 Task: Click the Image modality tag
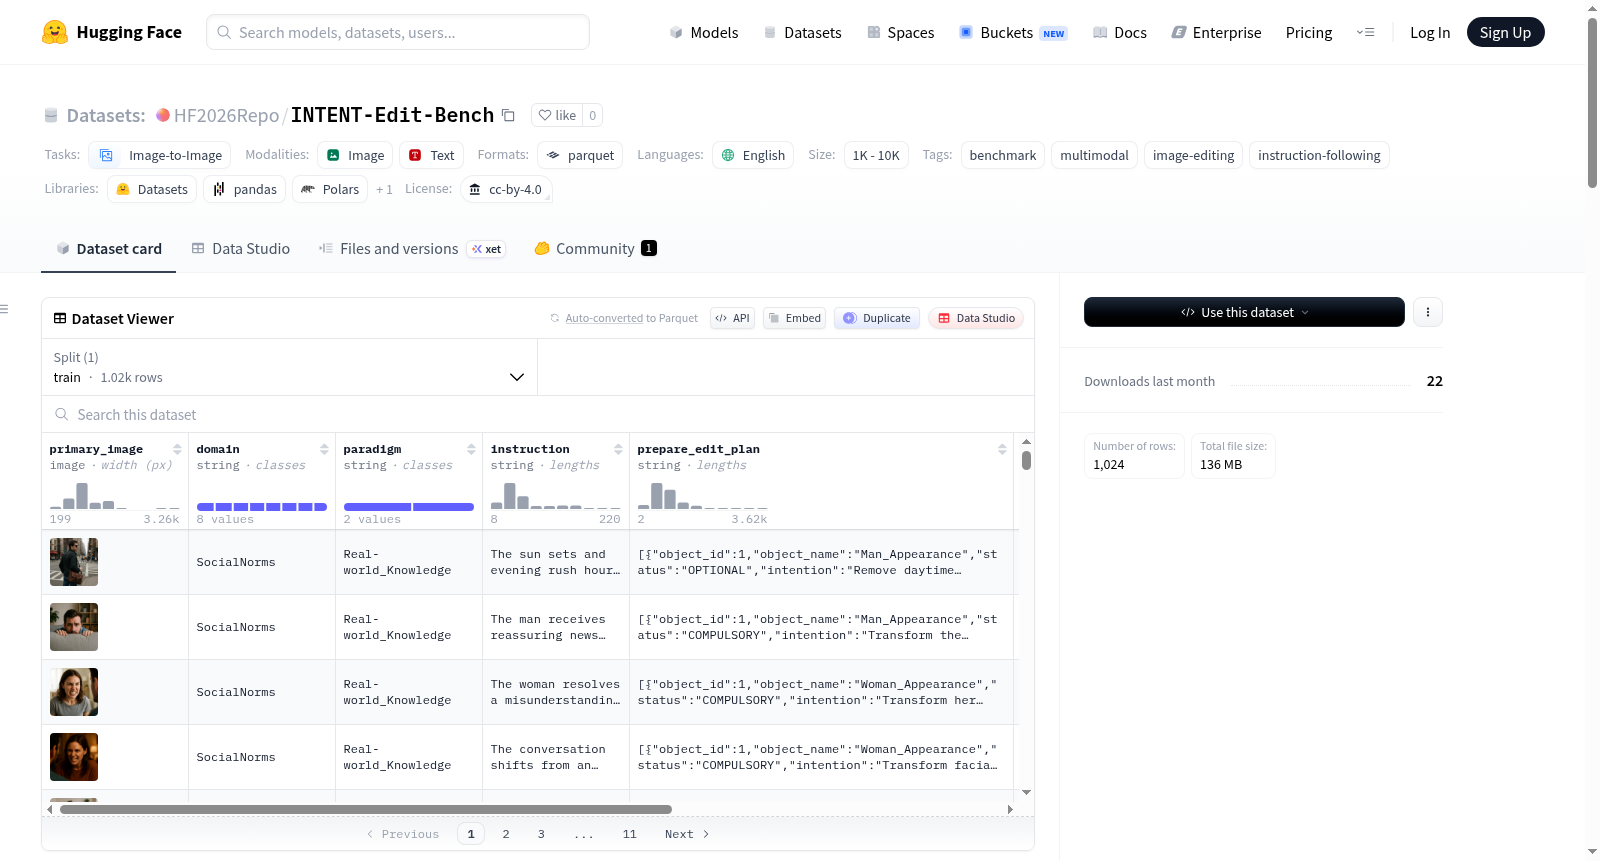pos(355,155)
